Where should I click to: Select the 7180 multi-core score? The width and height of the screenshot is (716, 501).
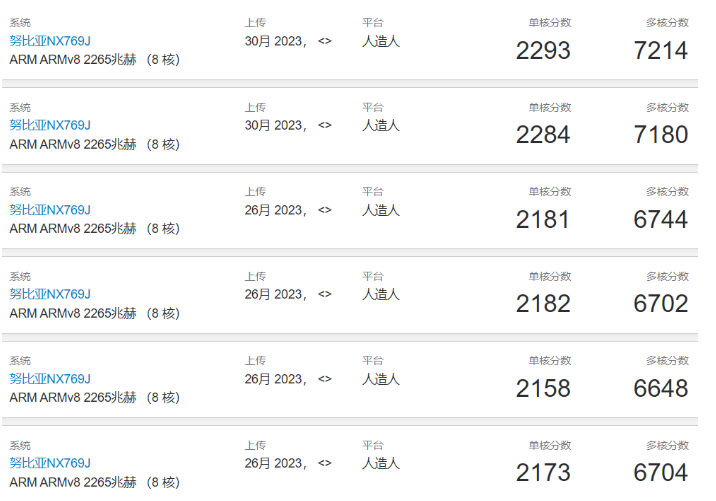click(661, 135)
